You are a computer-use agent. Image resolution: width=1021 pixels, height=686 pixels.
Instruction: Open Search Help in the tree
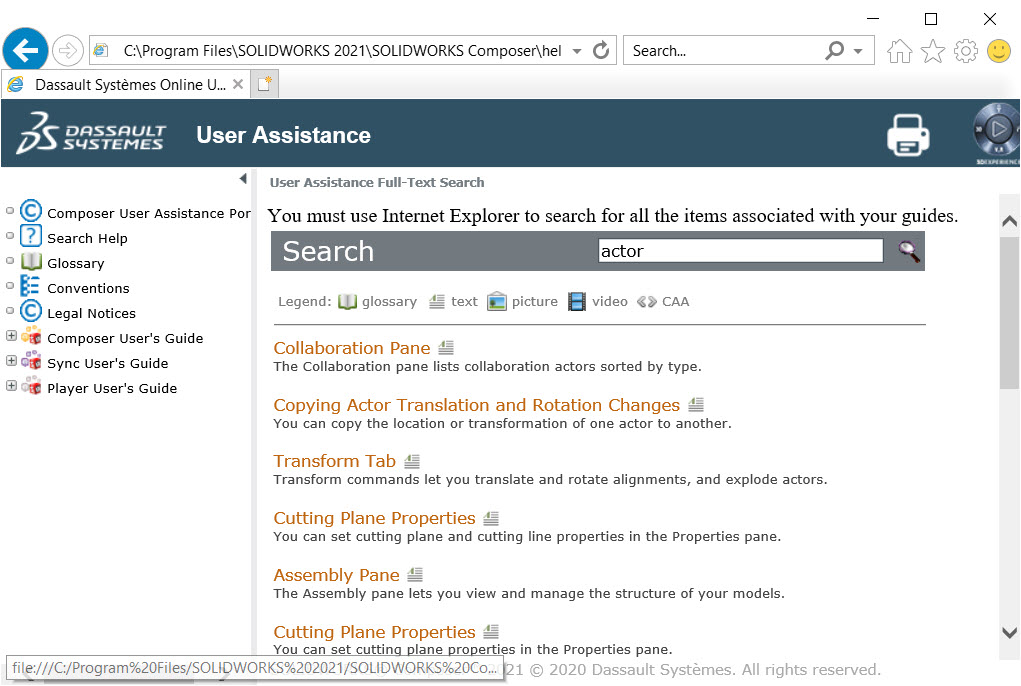click(x=87, y=238)
